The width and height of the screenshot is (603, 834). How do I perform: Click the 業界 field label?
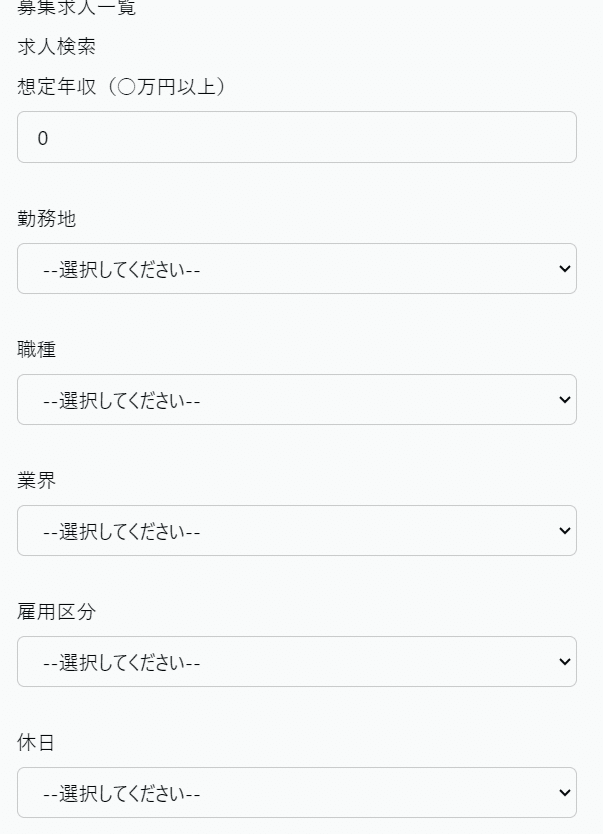coord(37,481)
